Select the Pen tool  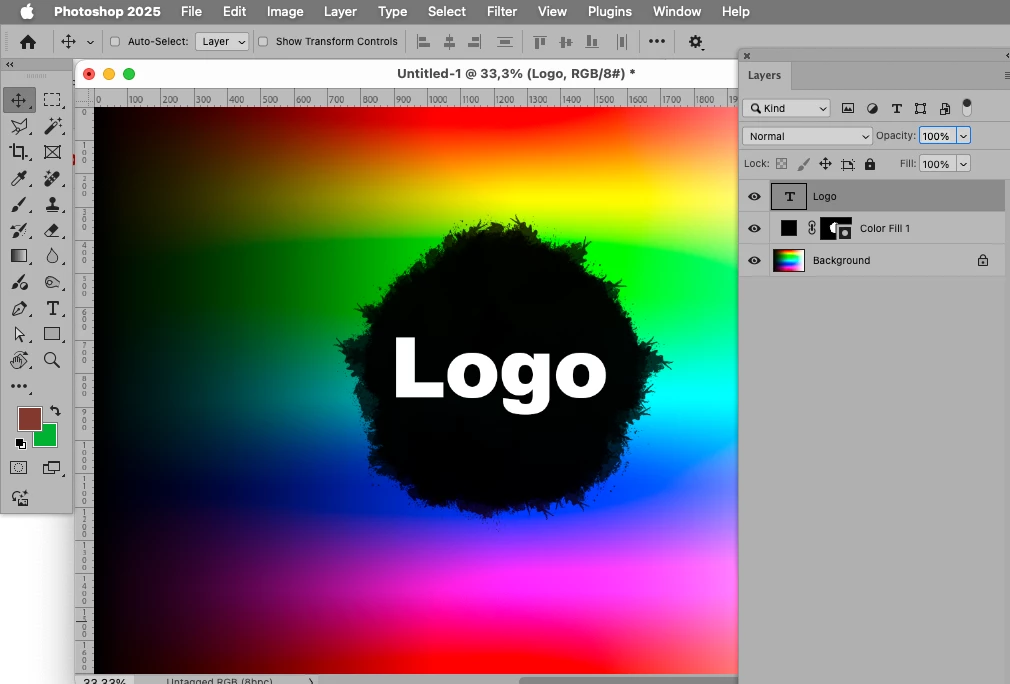(19, 308)
